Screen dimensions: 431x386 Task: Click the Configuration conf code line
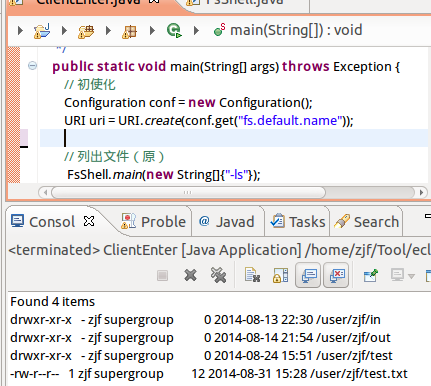188,102
